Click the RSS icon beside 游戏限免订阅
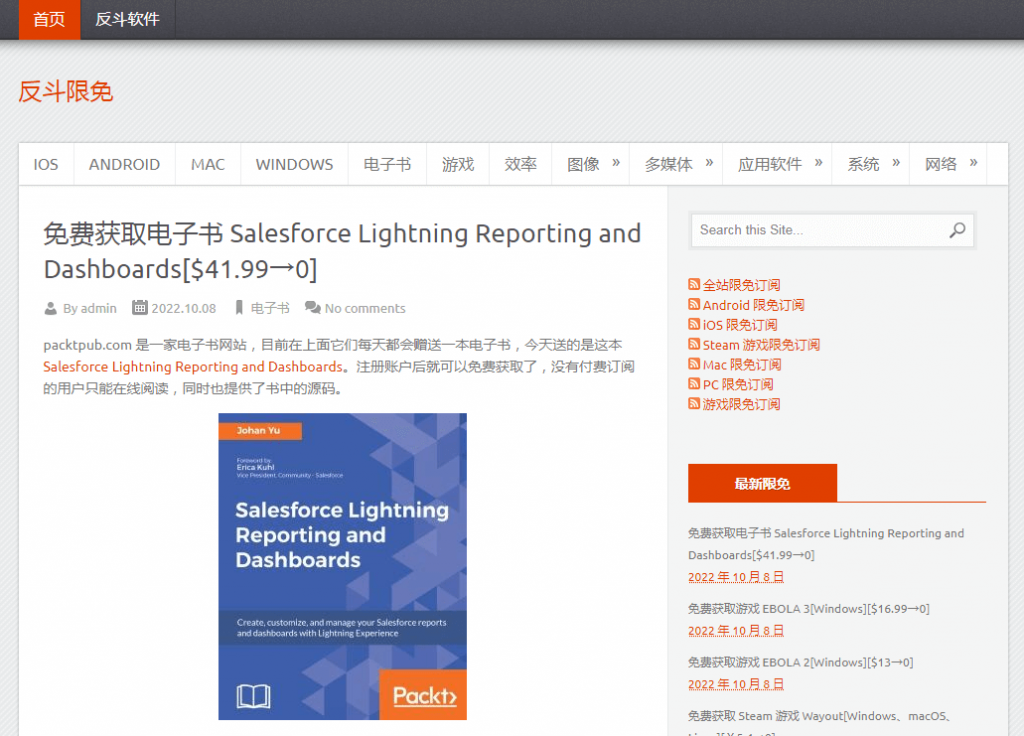The image size is (1024, 736). click(x=695, y=404)
